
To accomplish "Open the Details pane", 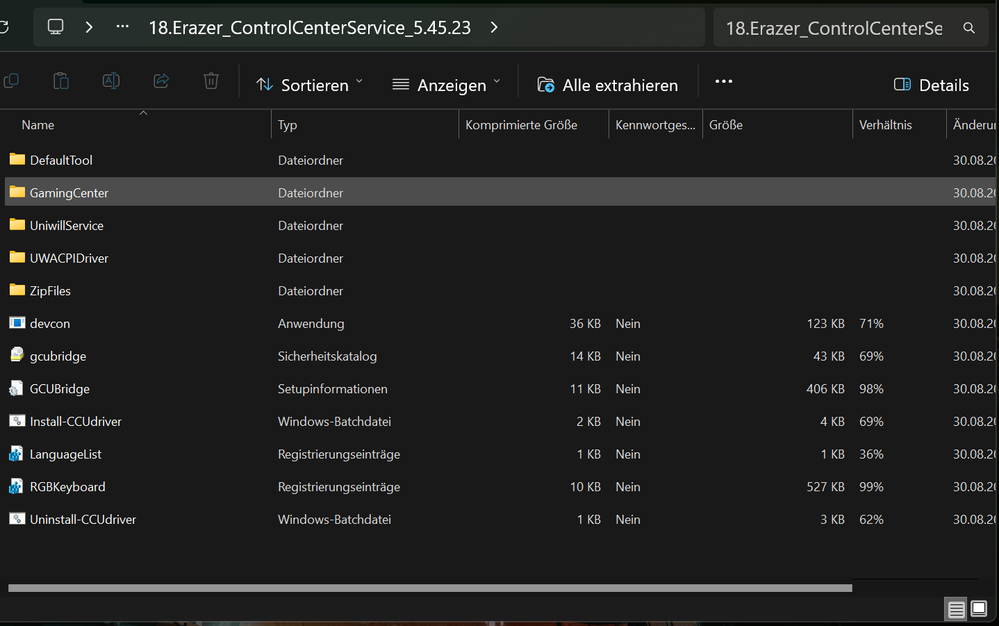I will point(930,85).
